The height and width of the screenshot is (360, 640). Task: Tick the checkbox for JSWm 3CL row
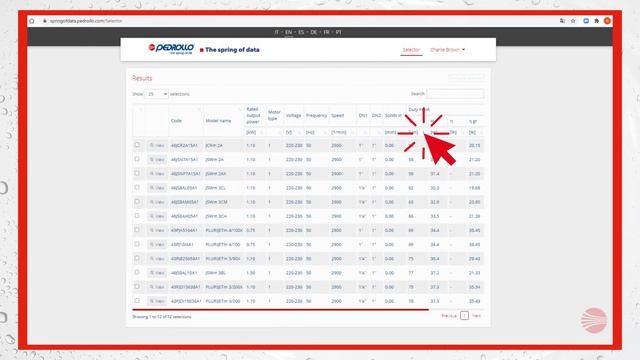[137, 187]
